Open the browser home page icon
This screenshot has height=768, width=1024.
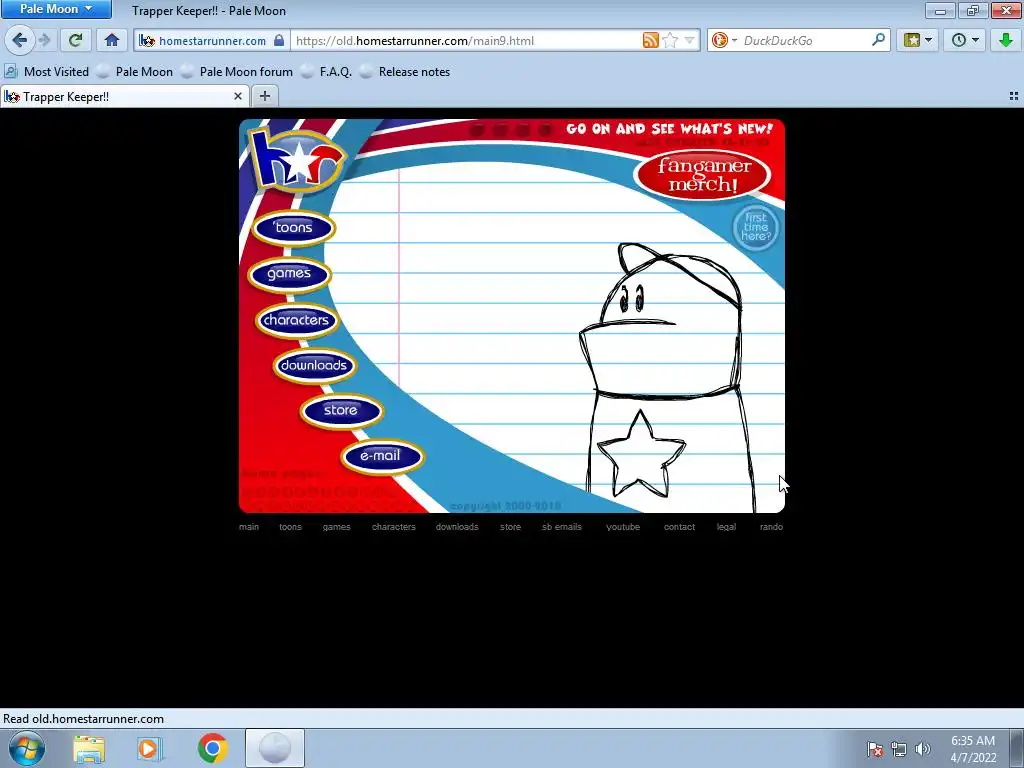point(112,40)
